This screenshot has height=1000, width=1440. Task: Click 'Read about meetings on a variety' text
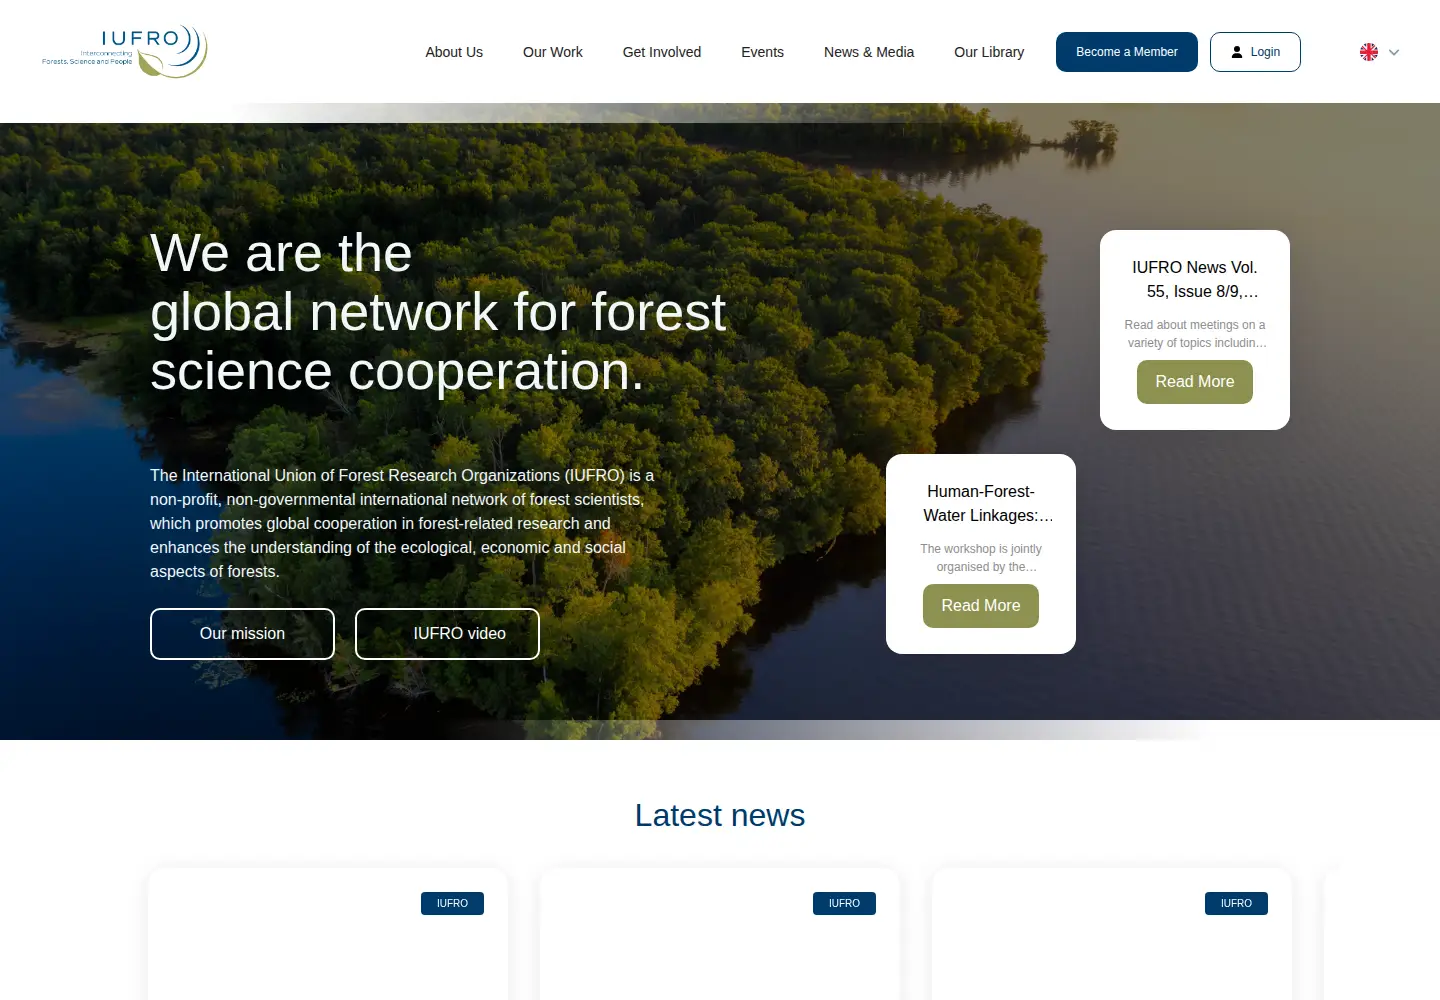pyautogui.click(x=1195, y=334)
